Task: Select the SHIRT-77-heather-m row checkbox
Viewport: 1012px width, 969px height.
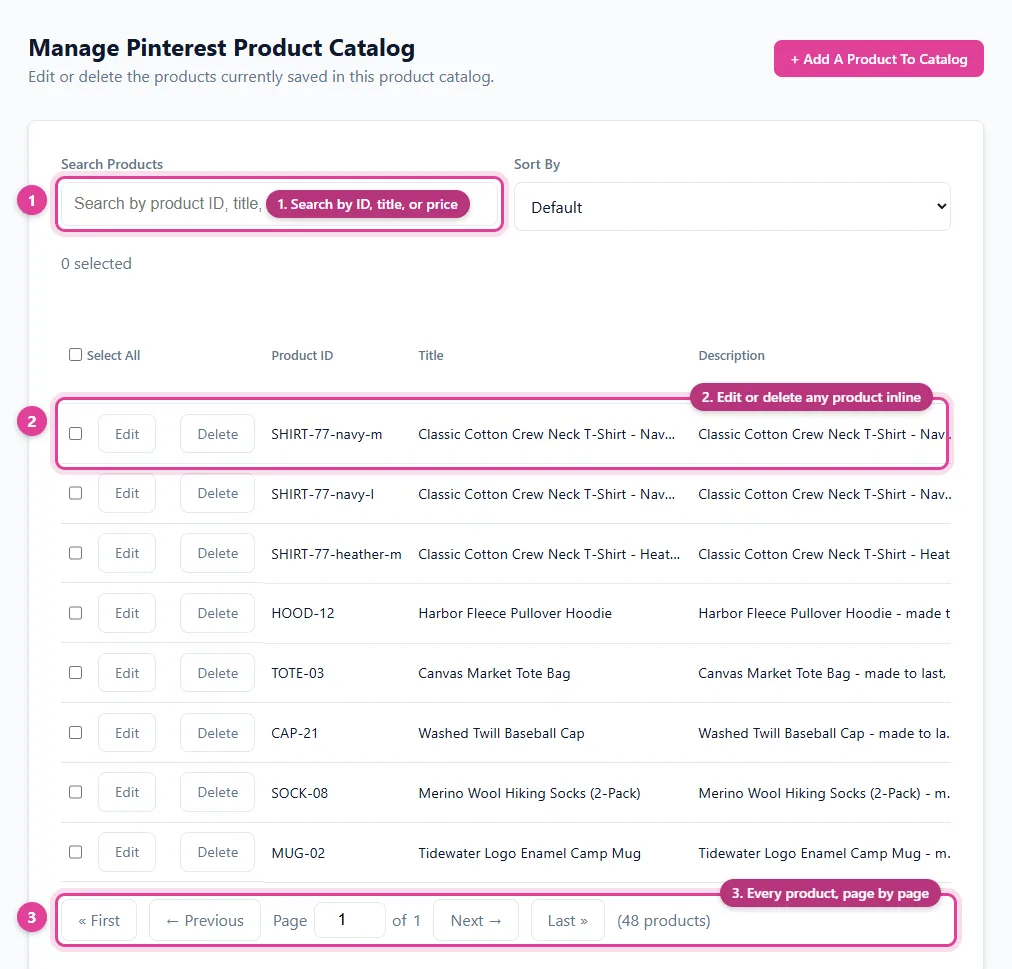Action: (x=76, y=553)
